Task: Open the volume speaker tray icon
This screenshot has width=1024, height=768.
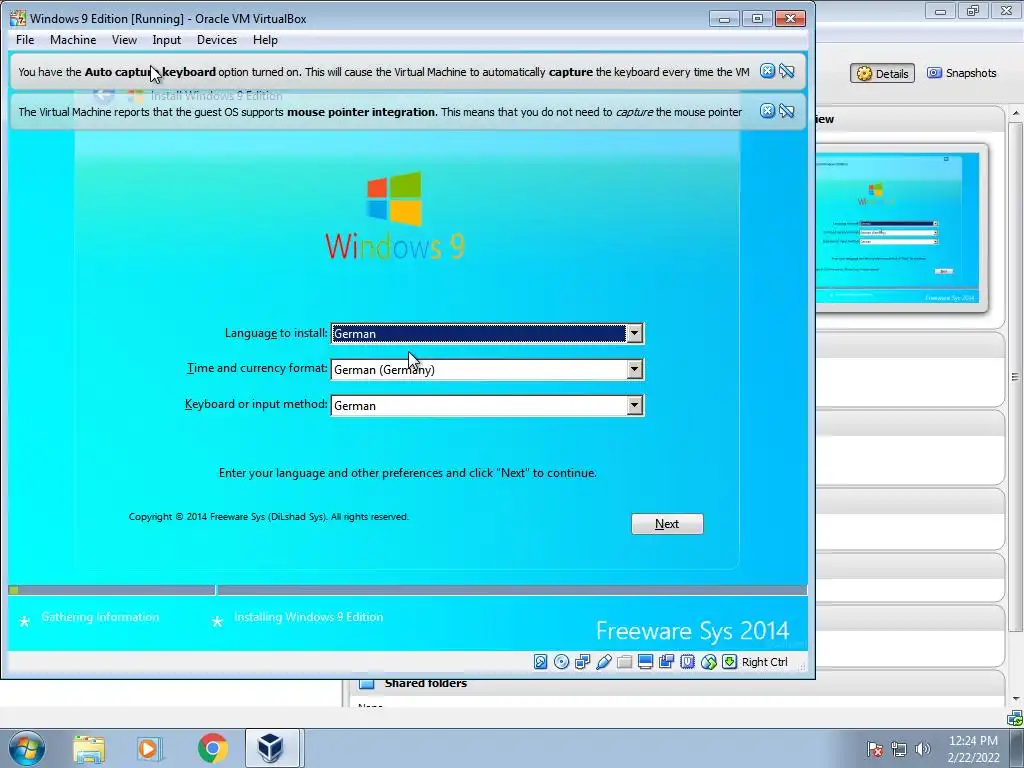Action: click(x=922, y=749)
